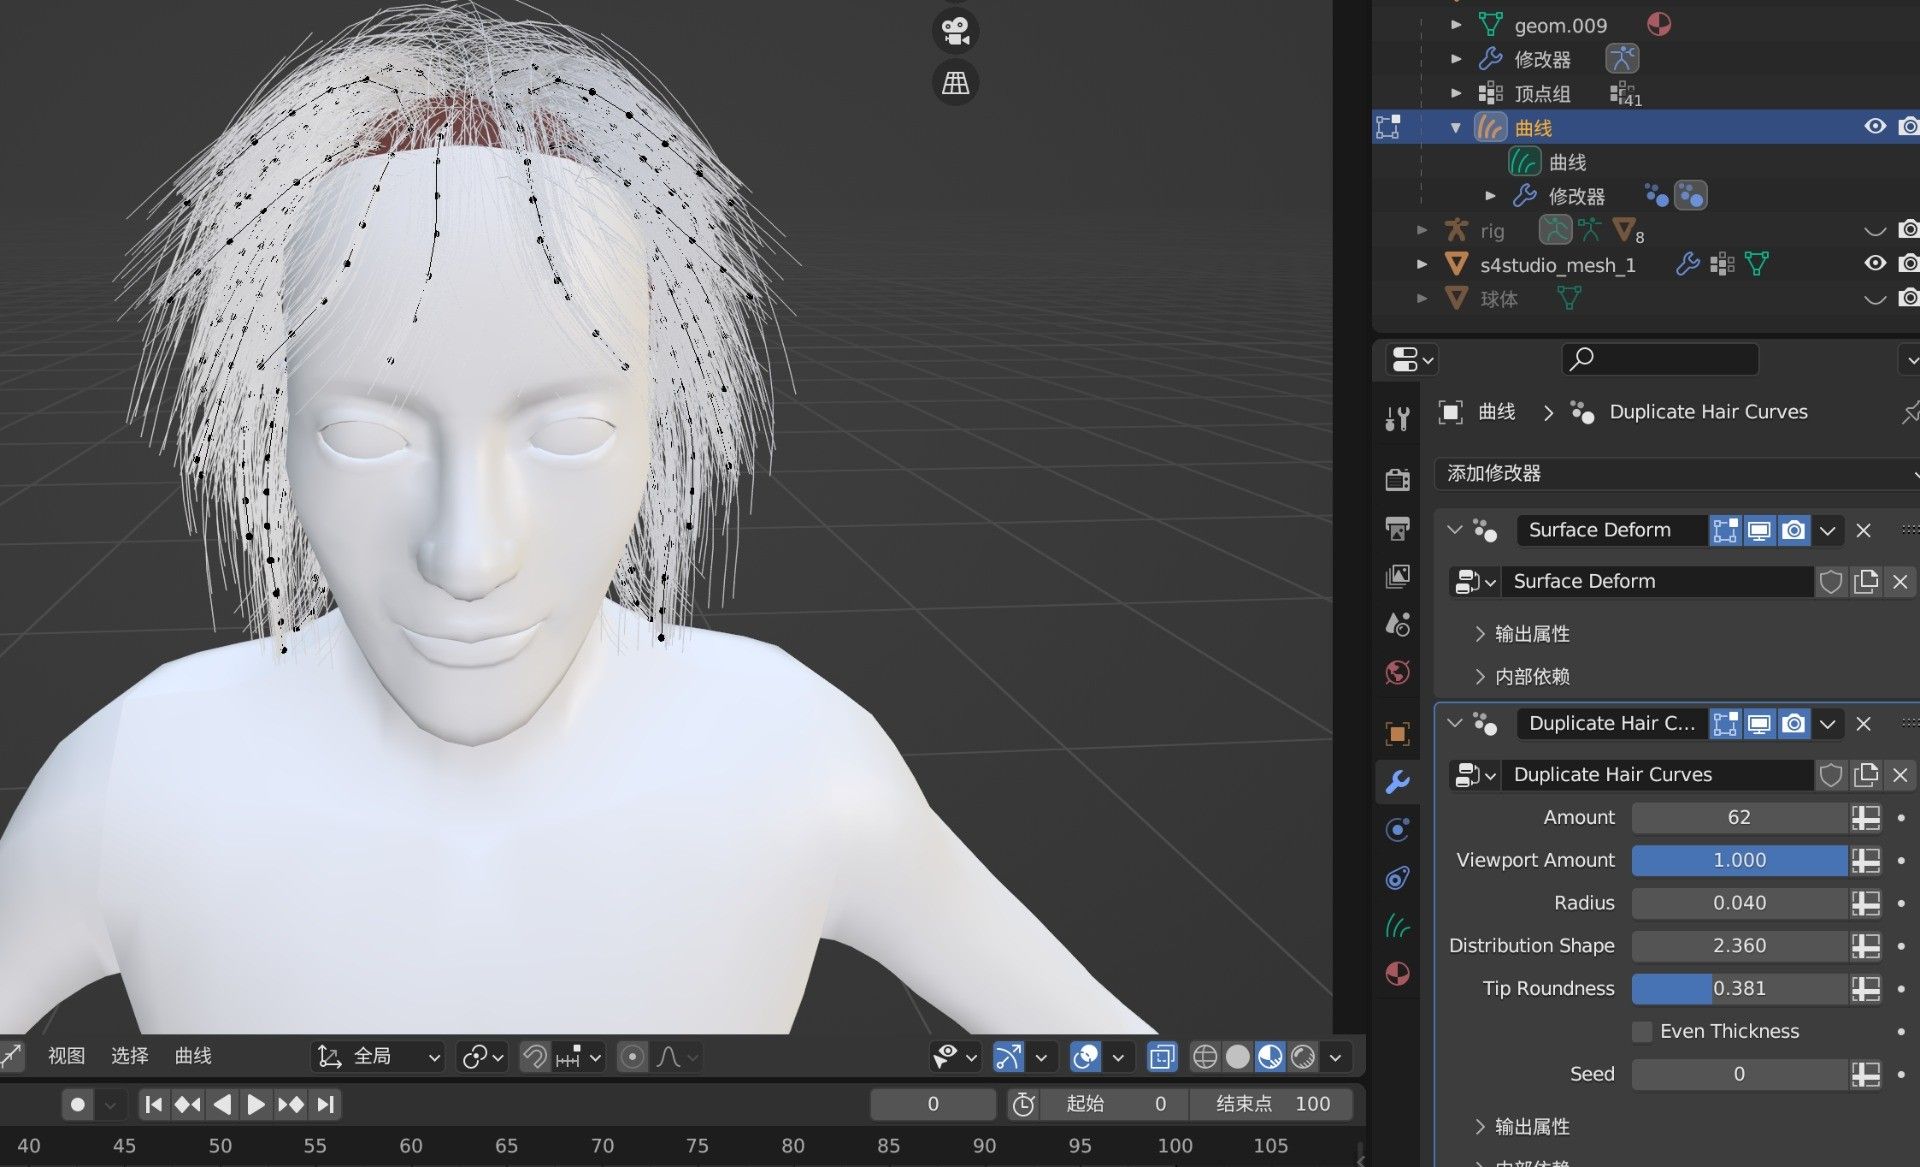Toggle pin icon in properties breadcrumb

coord(1909,412)
